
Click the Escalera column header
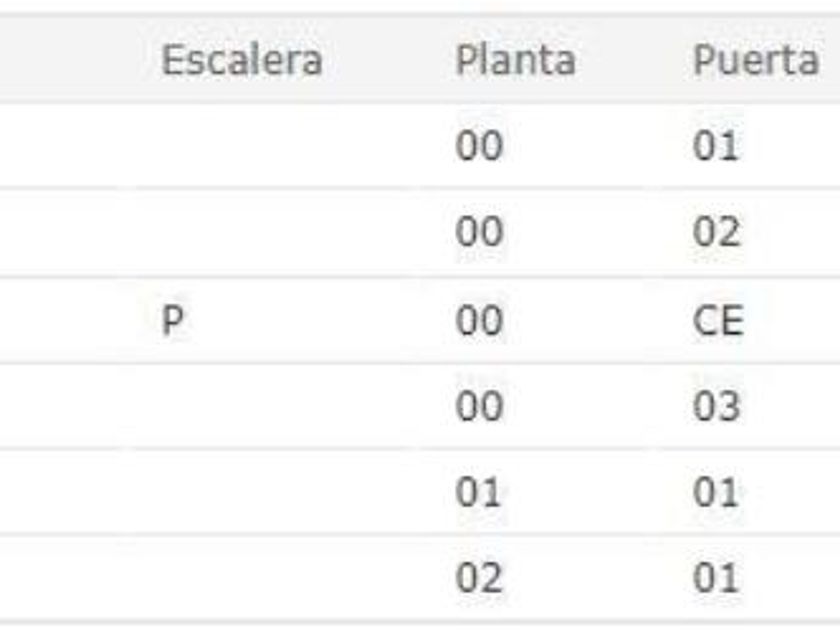(x=241, y=61)
